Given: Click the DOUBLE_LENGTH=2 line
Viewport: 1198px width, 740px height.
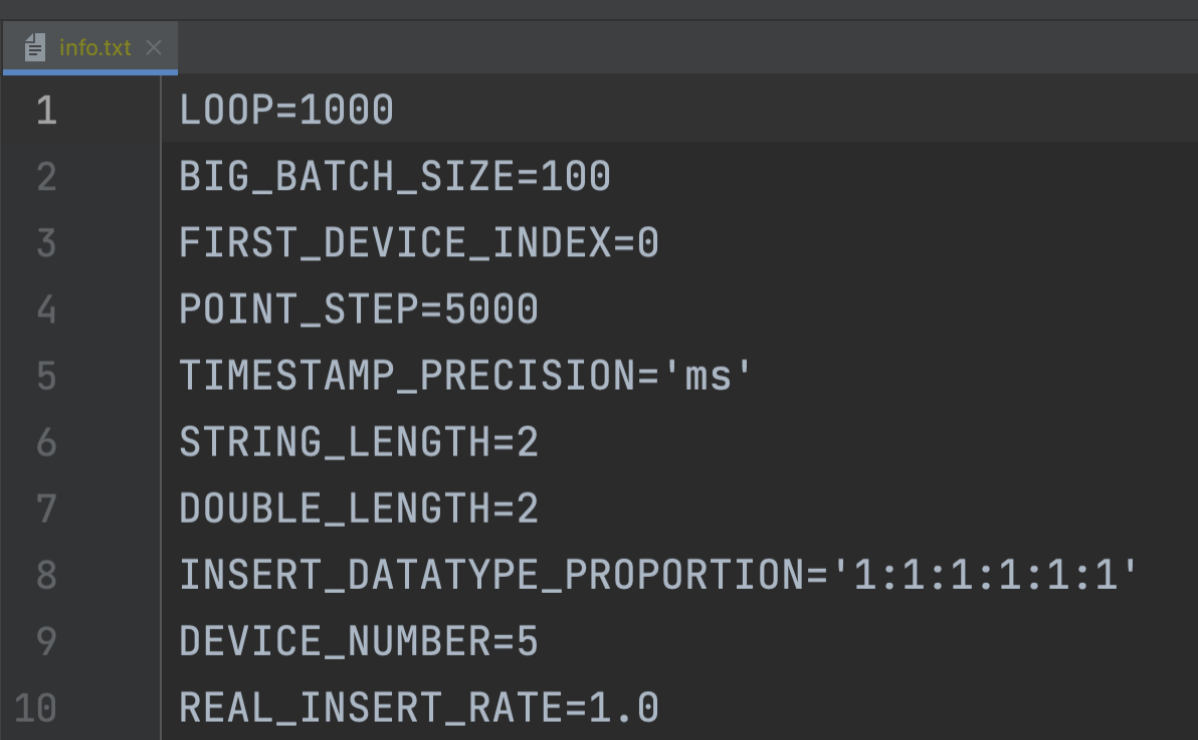Looking at the screenshot, I should pyautogui.click(x=358, y=508).
